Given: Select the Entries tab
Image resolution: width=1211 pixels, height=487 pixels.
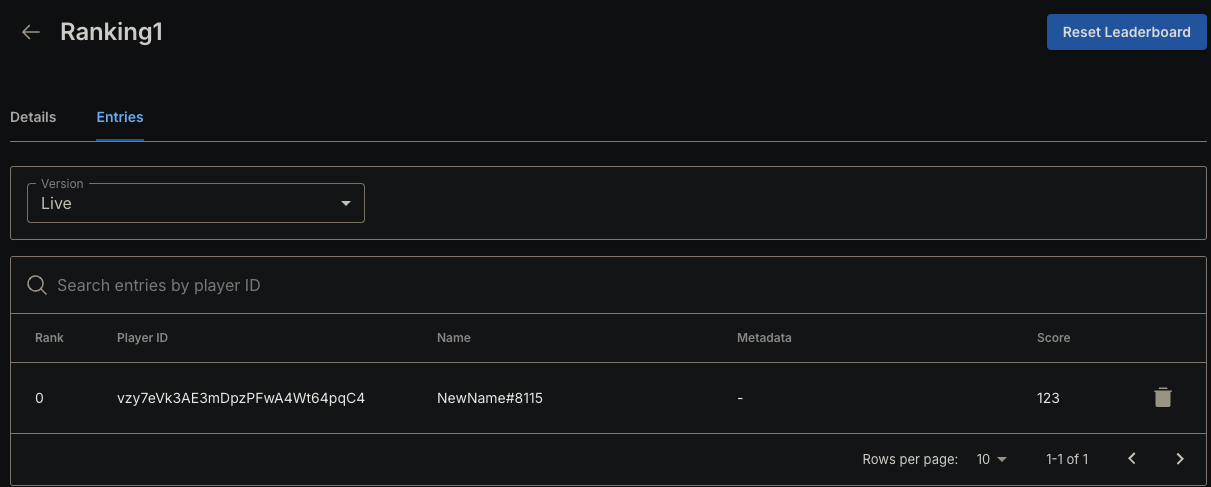Looking at the screenshot, I should click(120, 117).
